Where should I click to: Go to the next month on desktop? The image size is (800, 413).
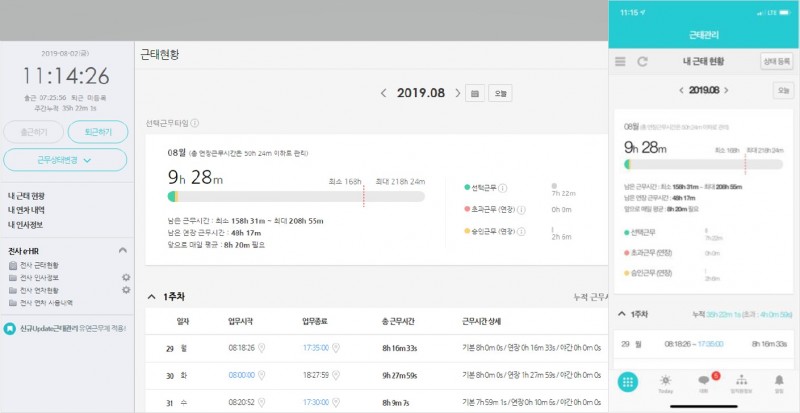click(458, 93)
